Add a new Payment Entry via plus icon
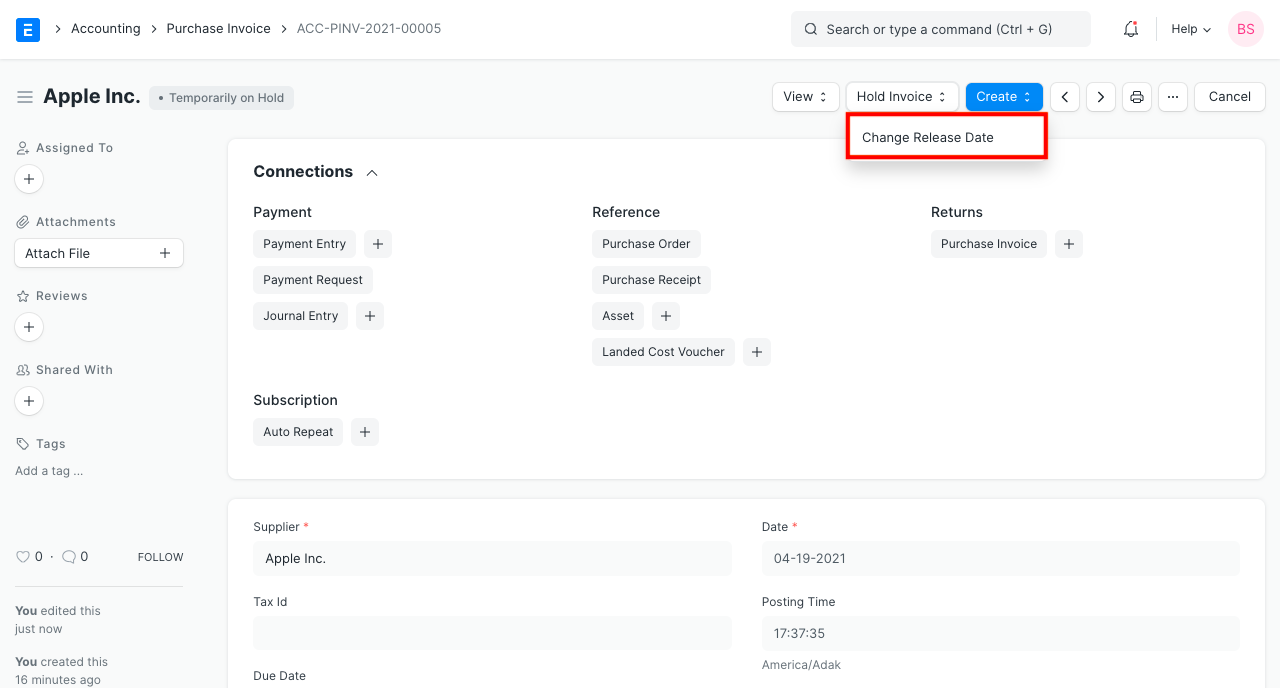This screenshot has height=688, width=1280. tap(377, 243)
